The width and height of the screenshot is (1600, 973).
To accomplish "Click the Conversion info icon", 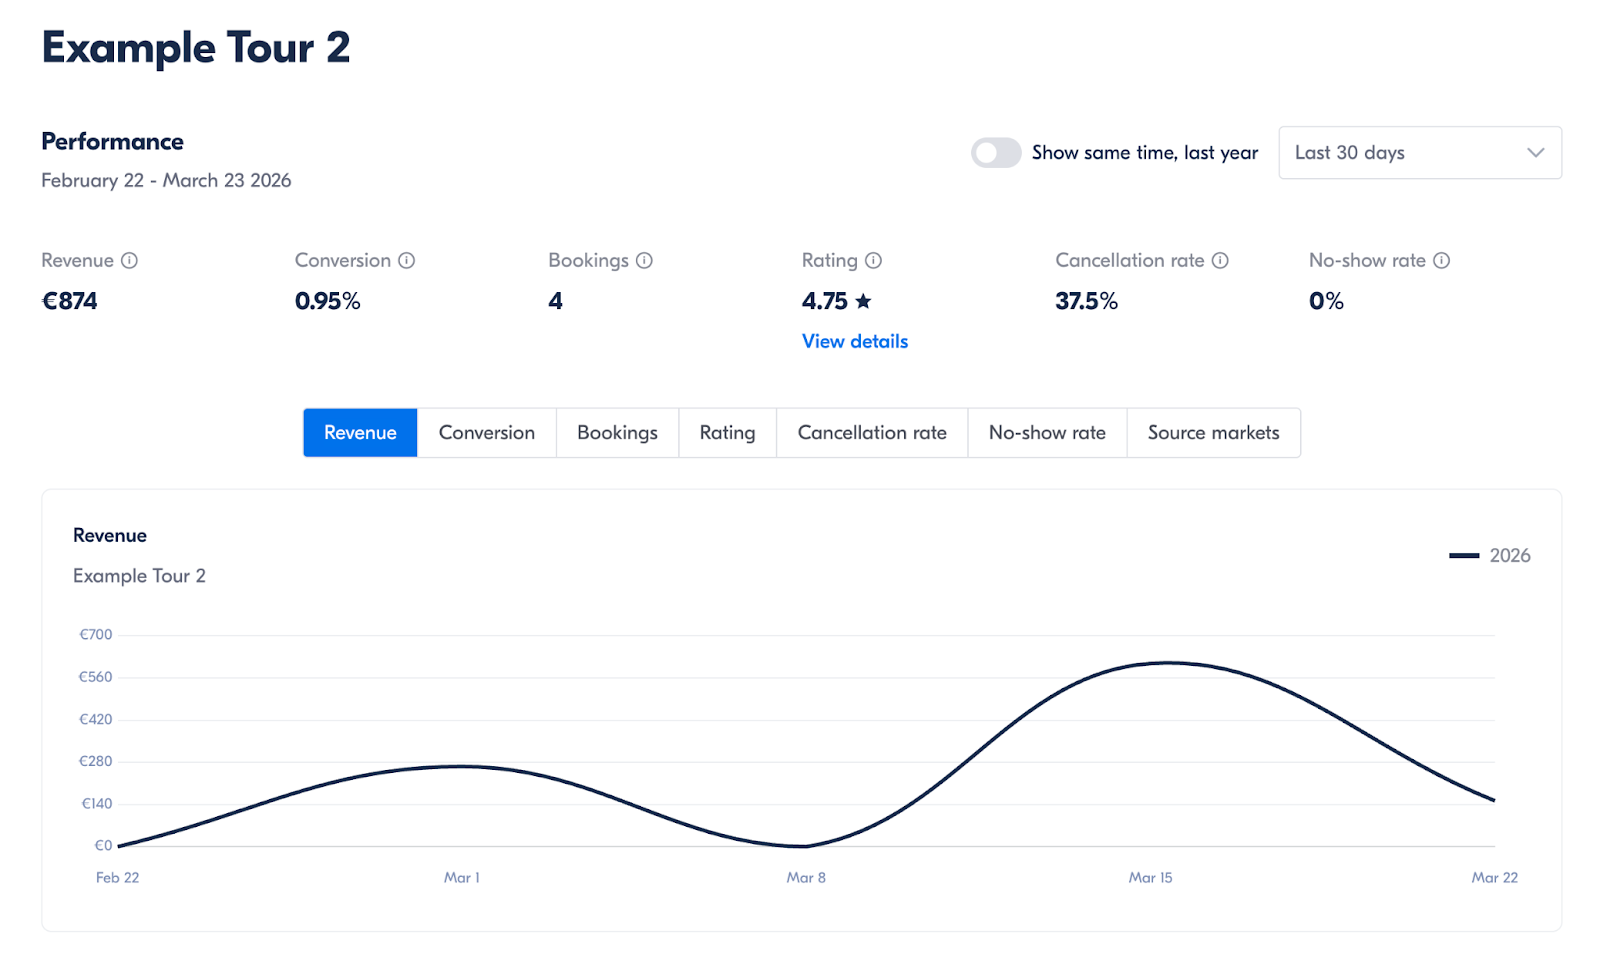I will [x=406, y=260].
